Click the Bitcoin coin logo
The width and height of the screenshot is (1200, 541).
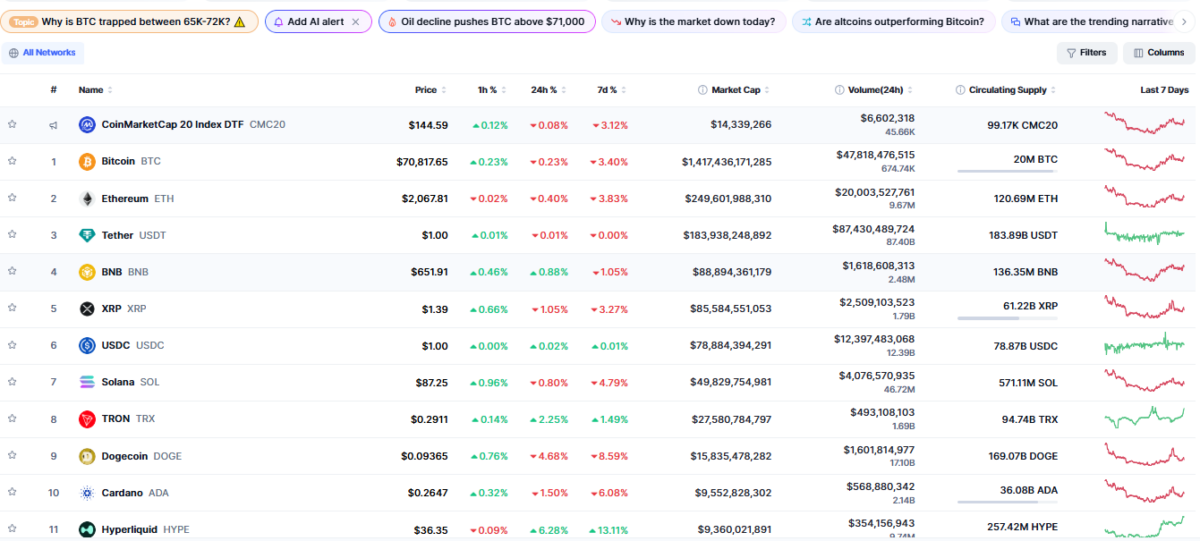(x=87, y=161)
